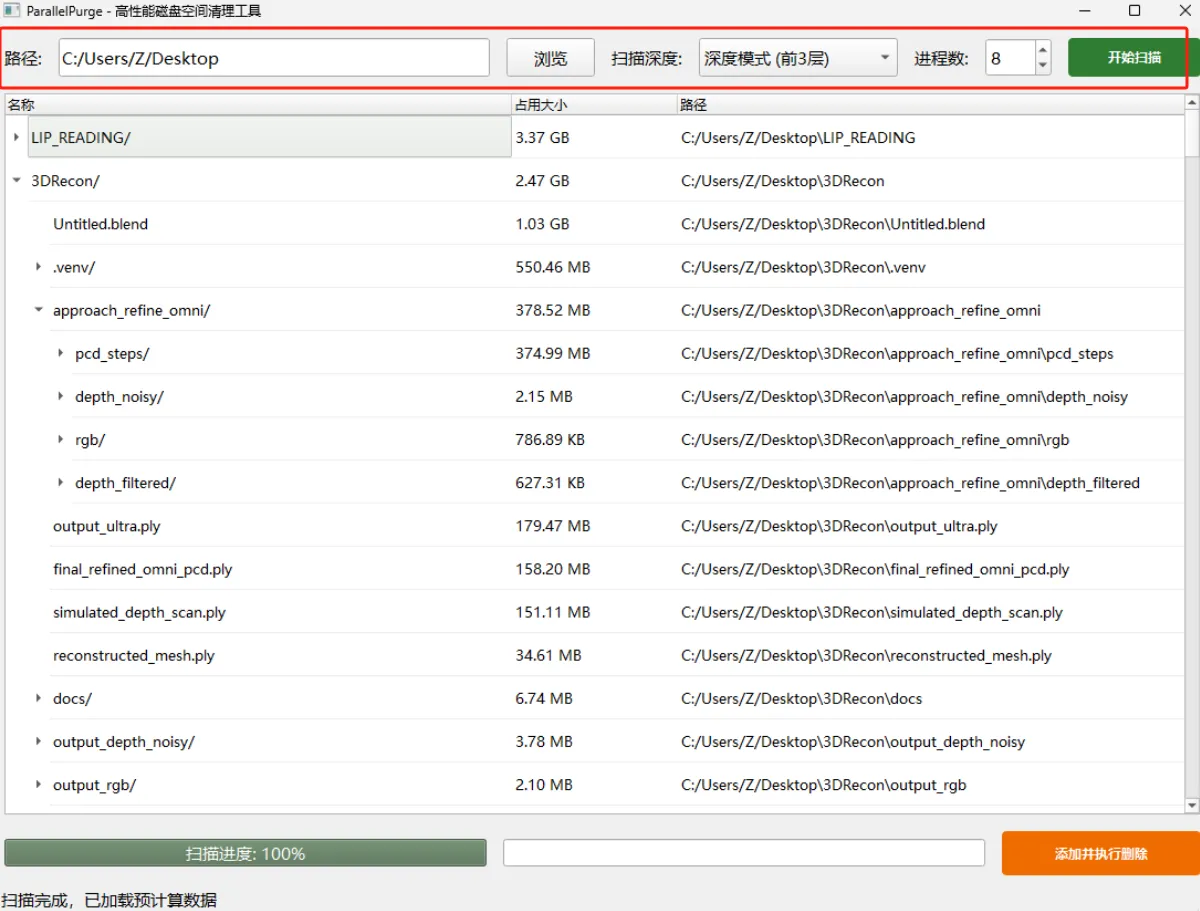
Task: Click the 550.46 MB size cell
Action: 553,267
